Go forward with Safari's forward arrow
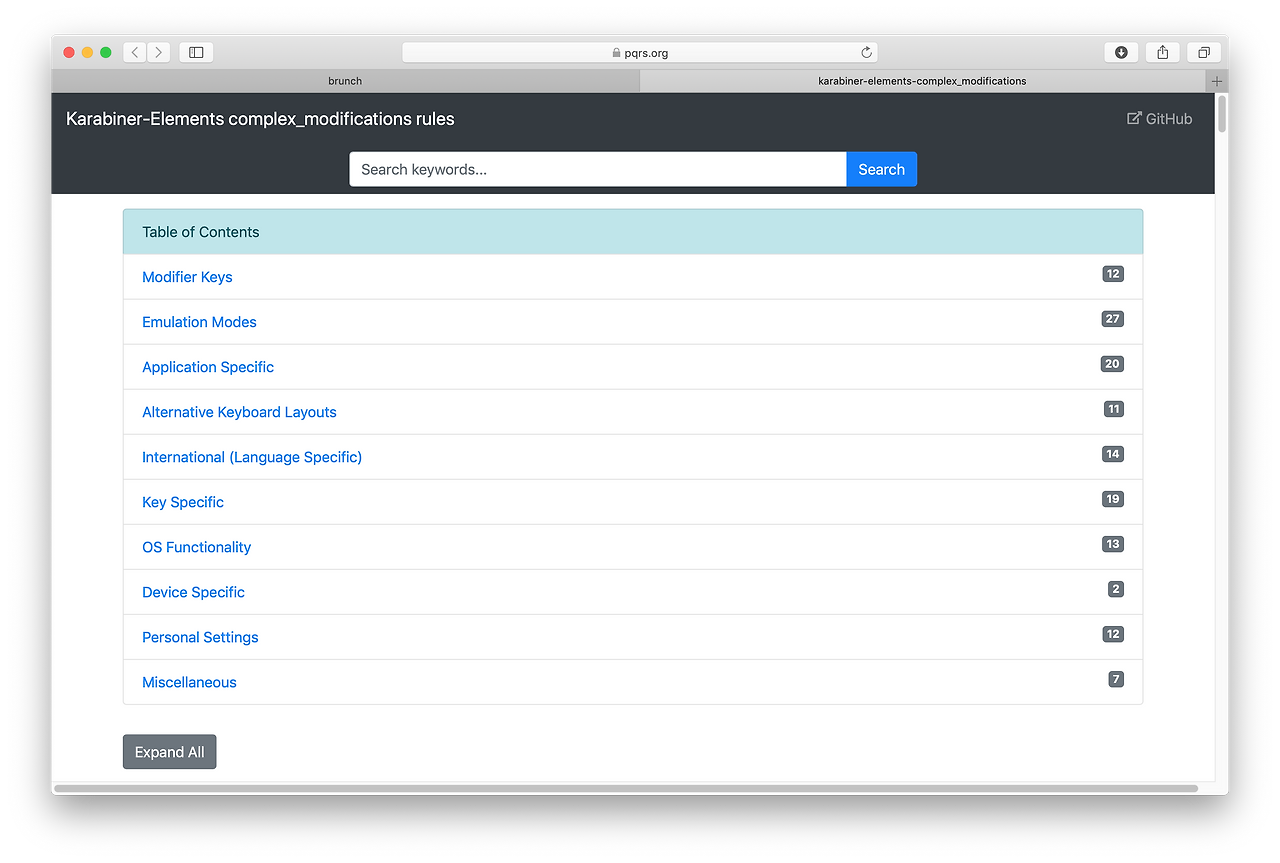The height and width of the screenshot is (863, 1280). (159, 52)
